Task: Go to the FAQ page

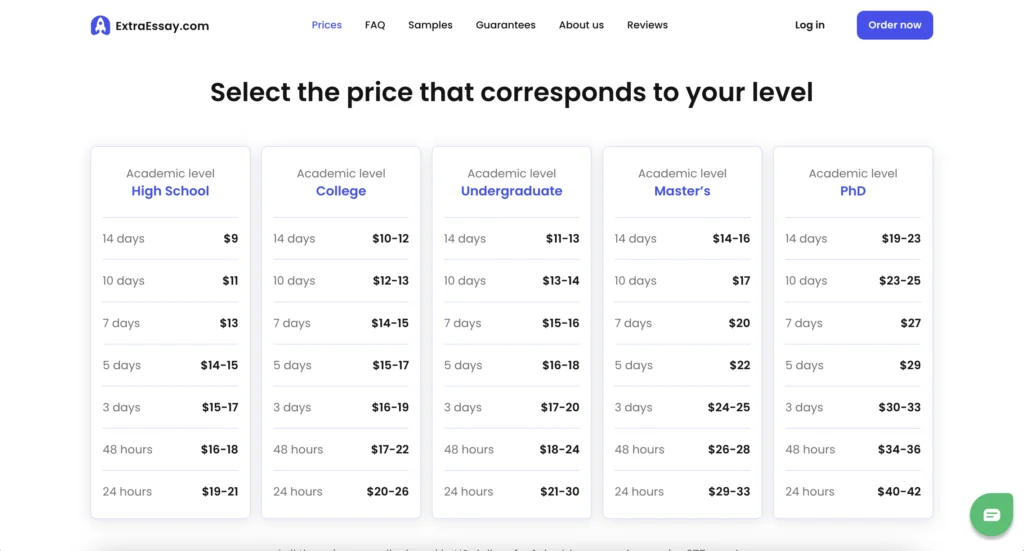Action: point(375,25)
